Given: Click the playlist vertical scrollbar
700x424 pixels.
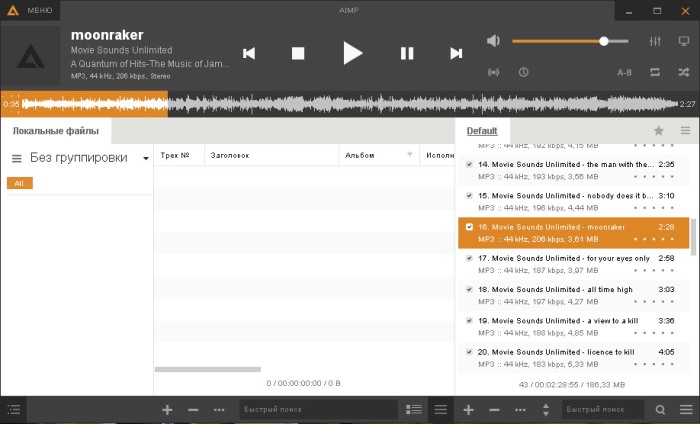Looking at the screenshot, I should 693,237.
